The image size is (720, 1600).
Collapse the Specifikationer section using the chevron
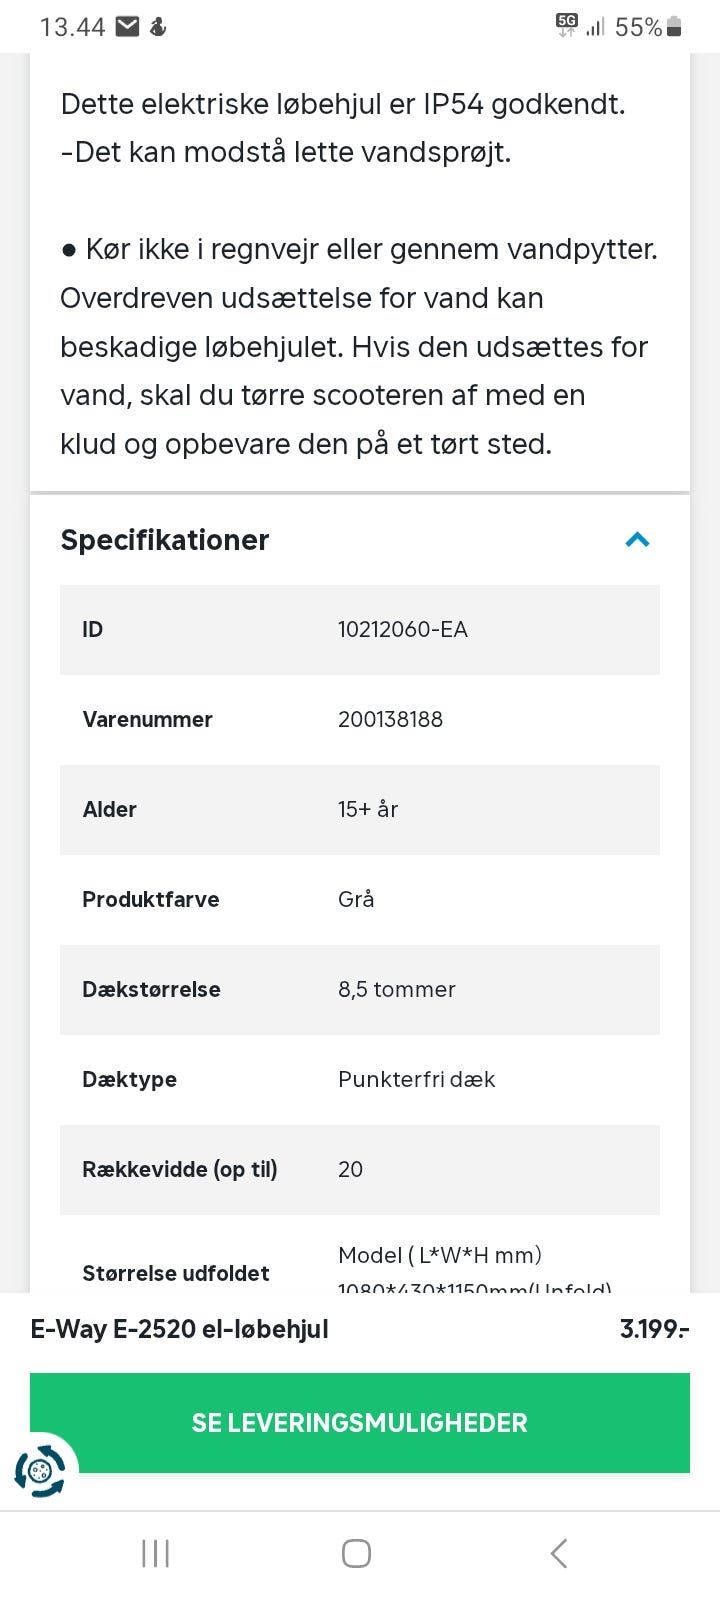click(x=637, y=540)
